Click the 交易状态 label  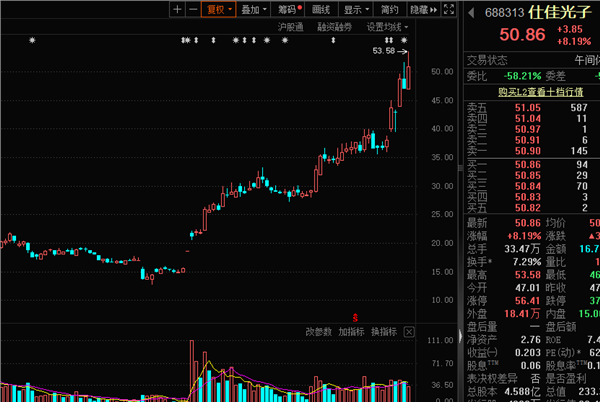(487, 60)
